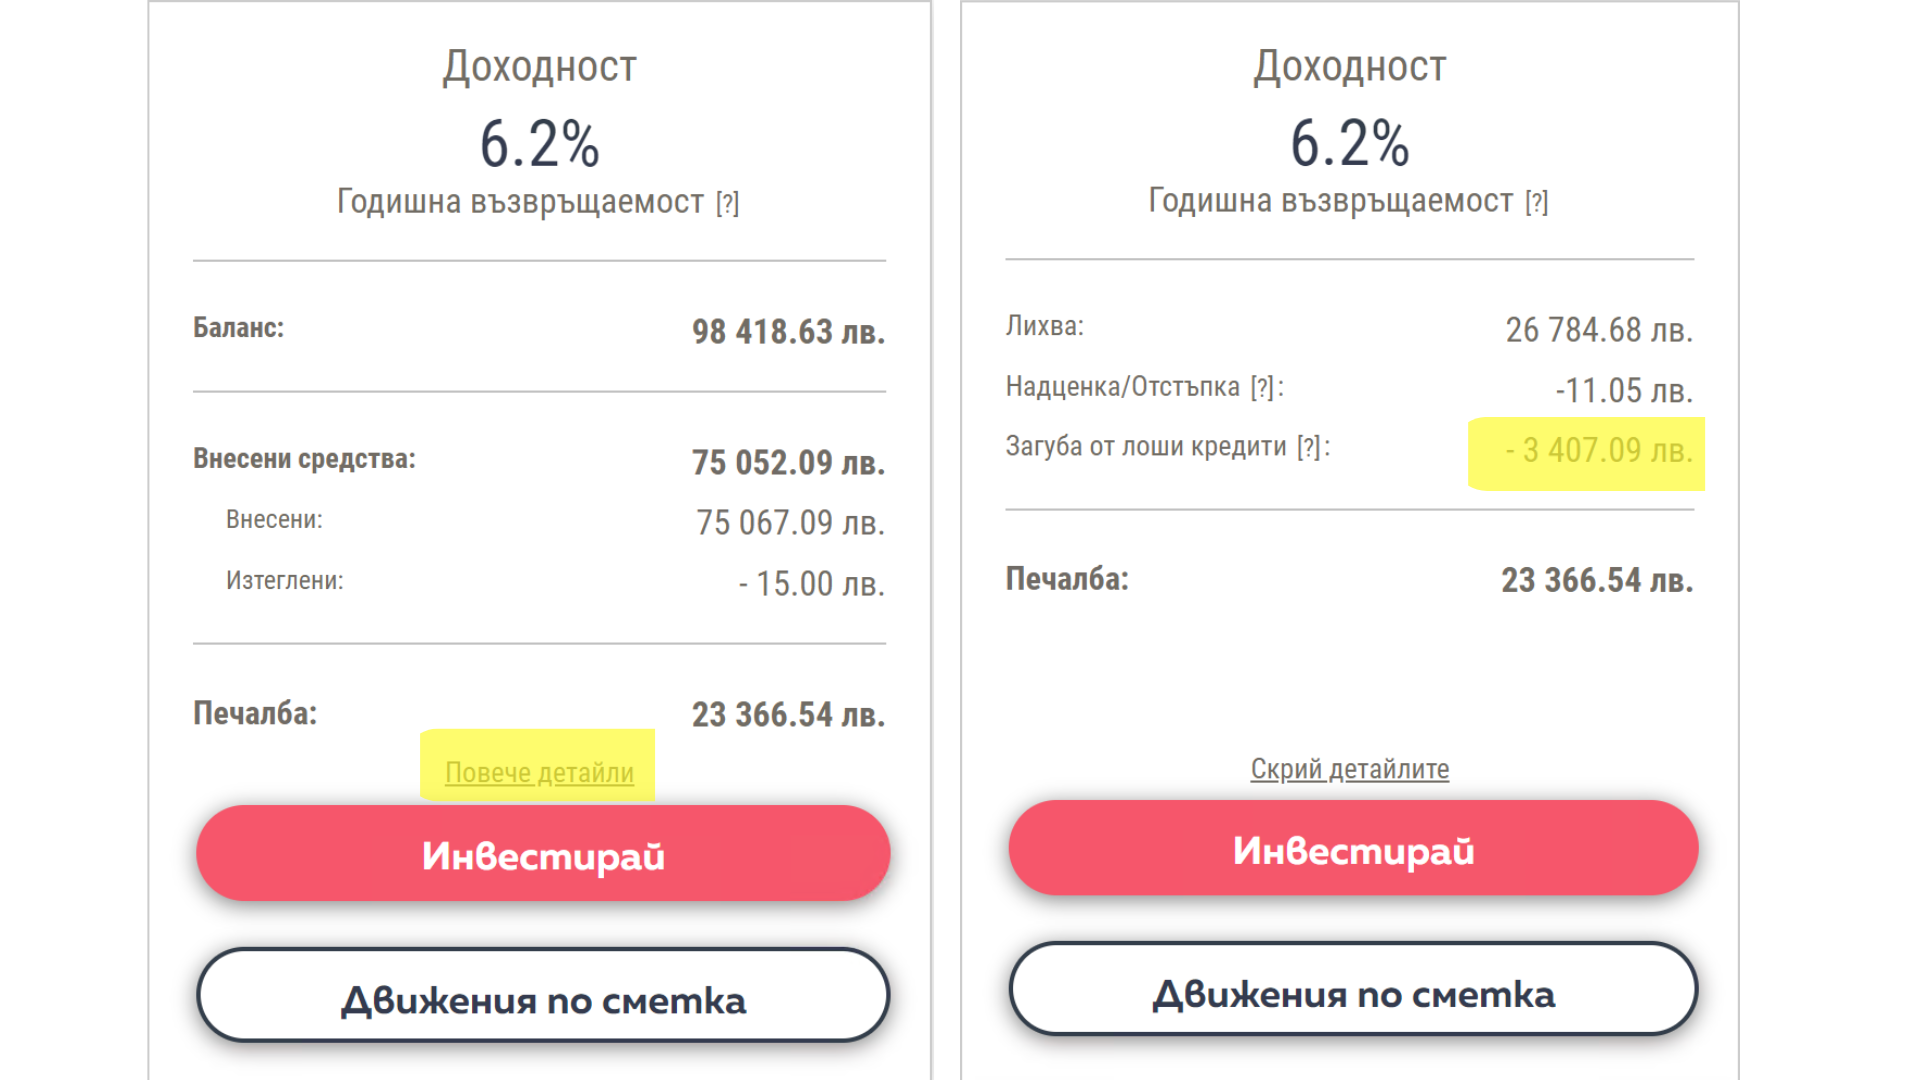Click the Печалба value in left card
Viewport: 1920px width, 1080px height.
coord(788,714)
